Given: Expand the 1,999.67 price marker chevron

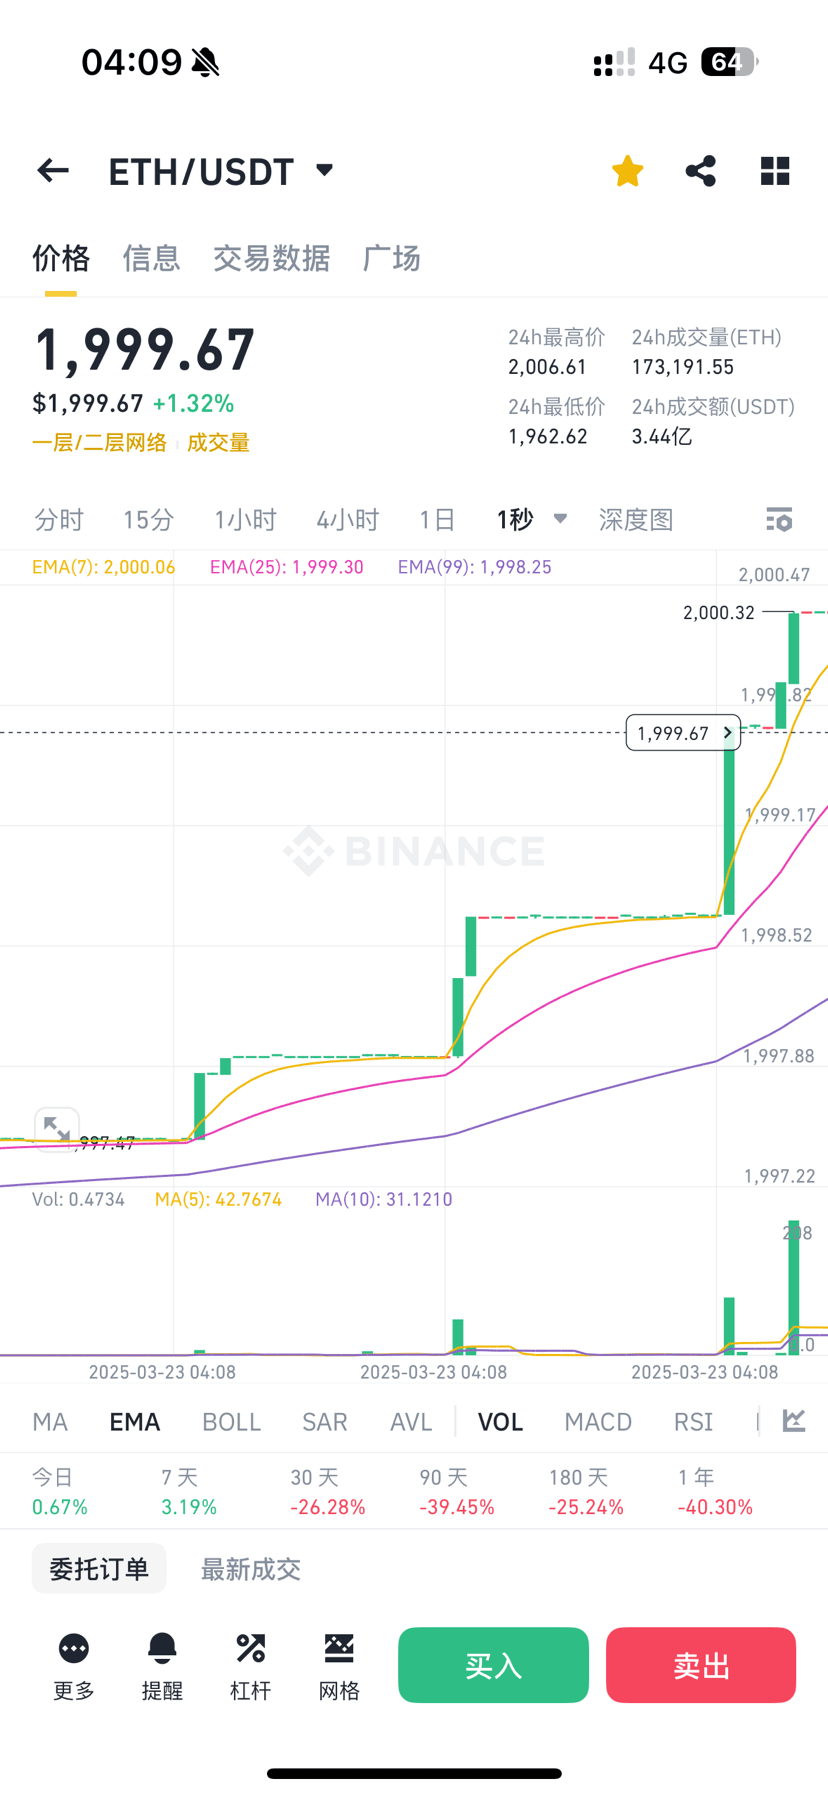Looking at the screenshot, I should [726, 732].
